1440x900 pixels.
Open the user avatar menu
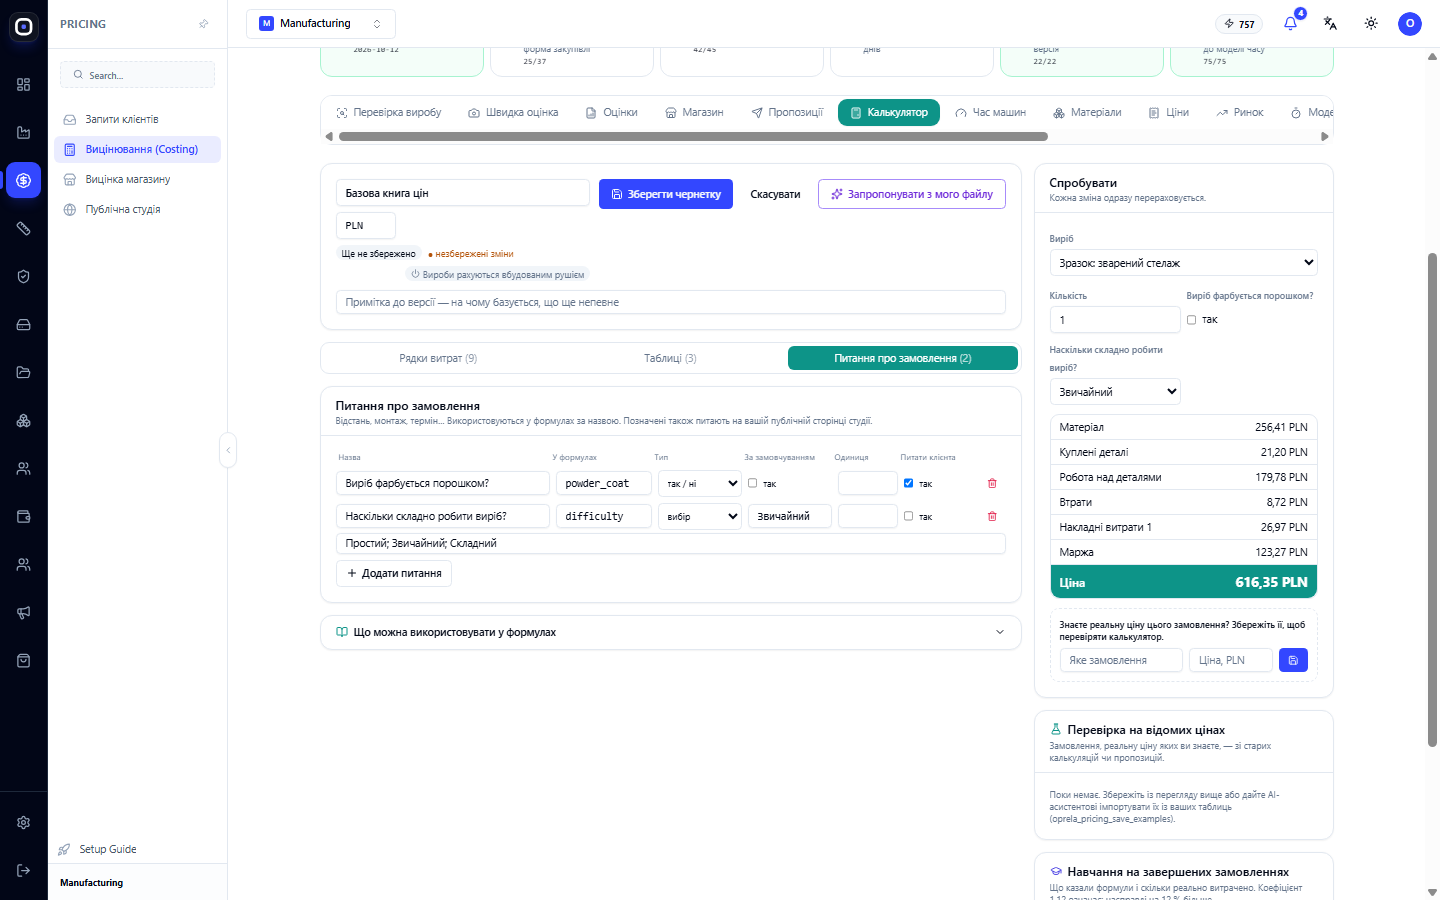tap(1410, 24)
